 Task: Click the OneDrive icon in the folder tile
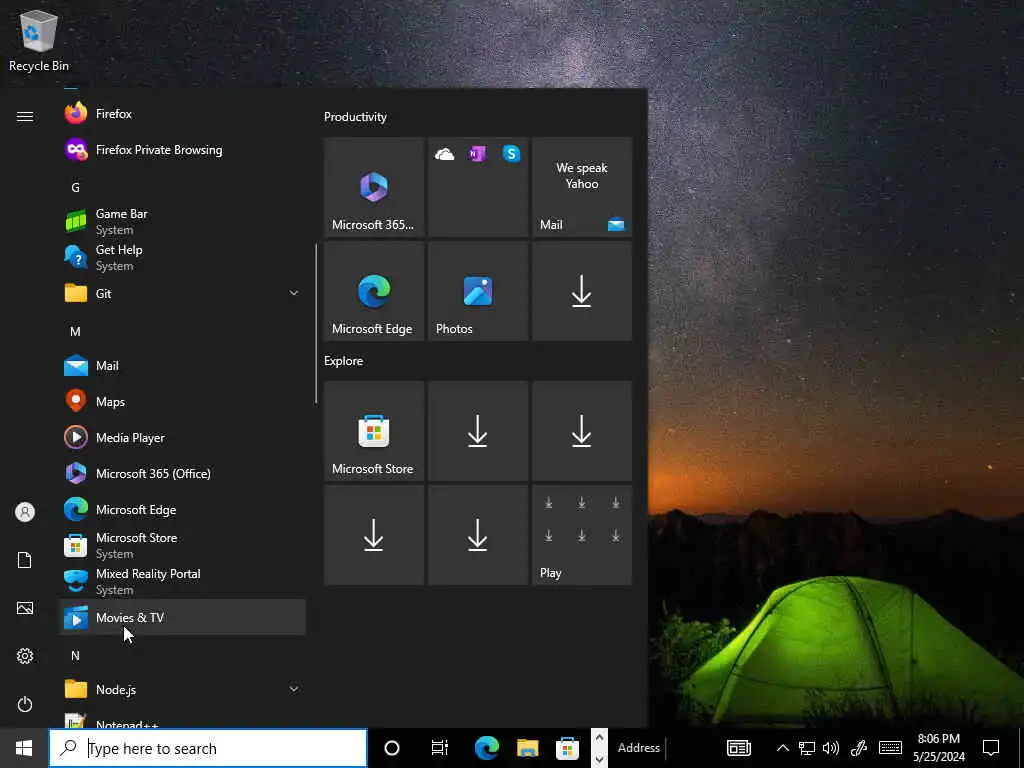[x=445, y=154]
